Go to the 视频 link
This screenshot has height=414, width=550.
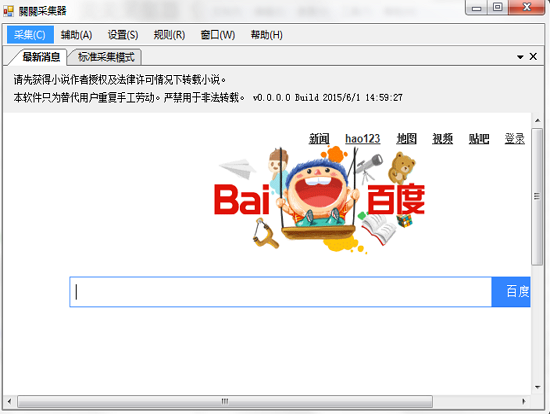(x=443, y=139)
